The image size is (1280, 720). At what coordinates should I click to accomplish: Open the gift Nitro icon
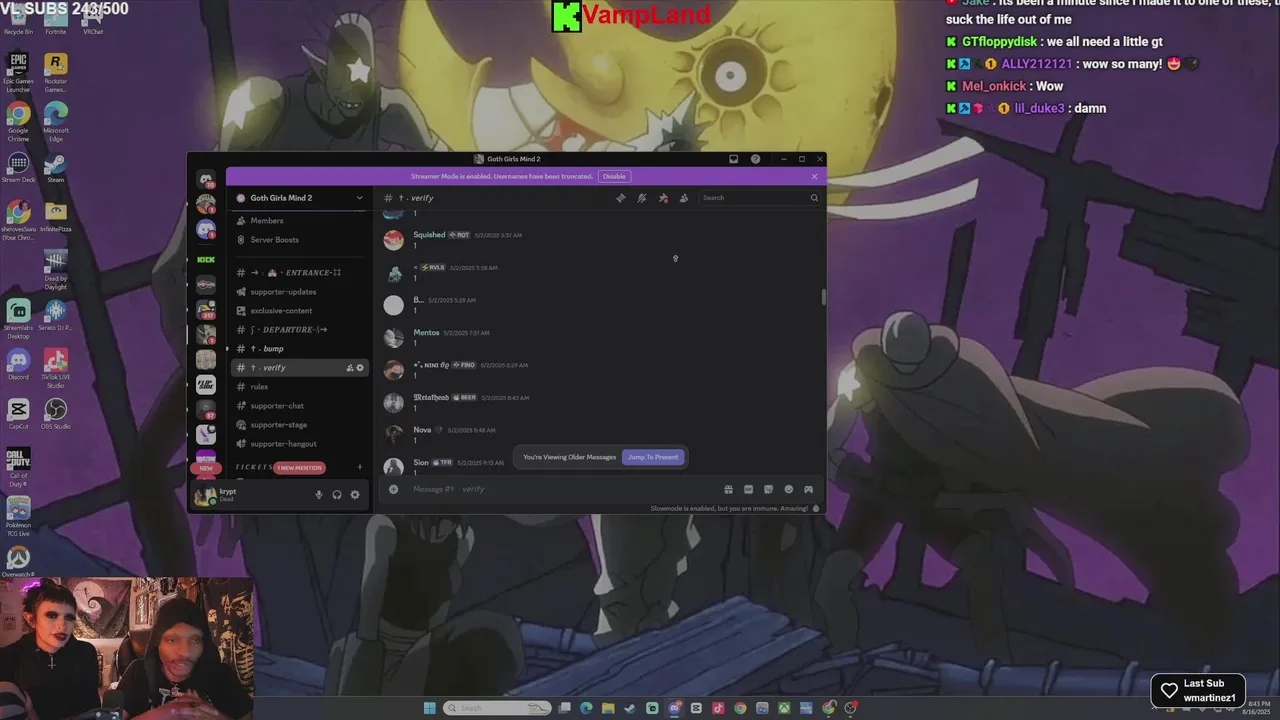728,489
